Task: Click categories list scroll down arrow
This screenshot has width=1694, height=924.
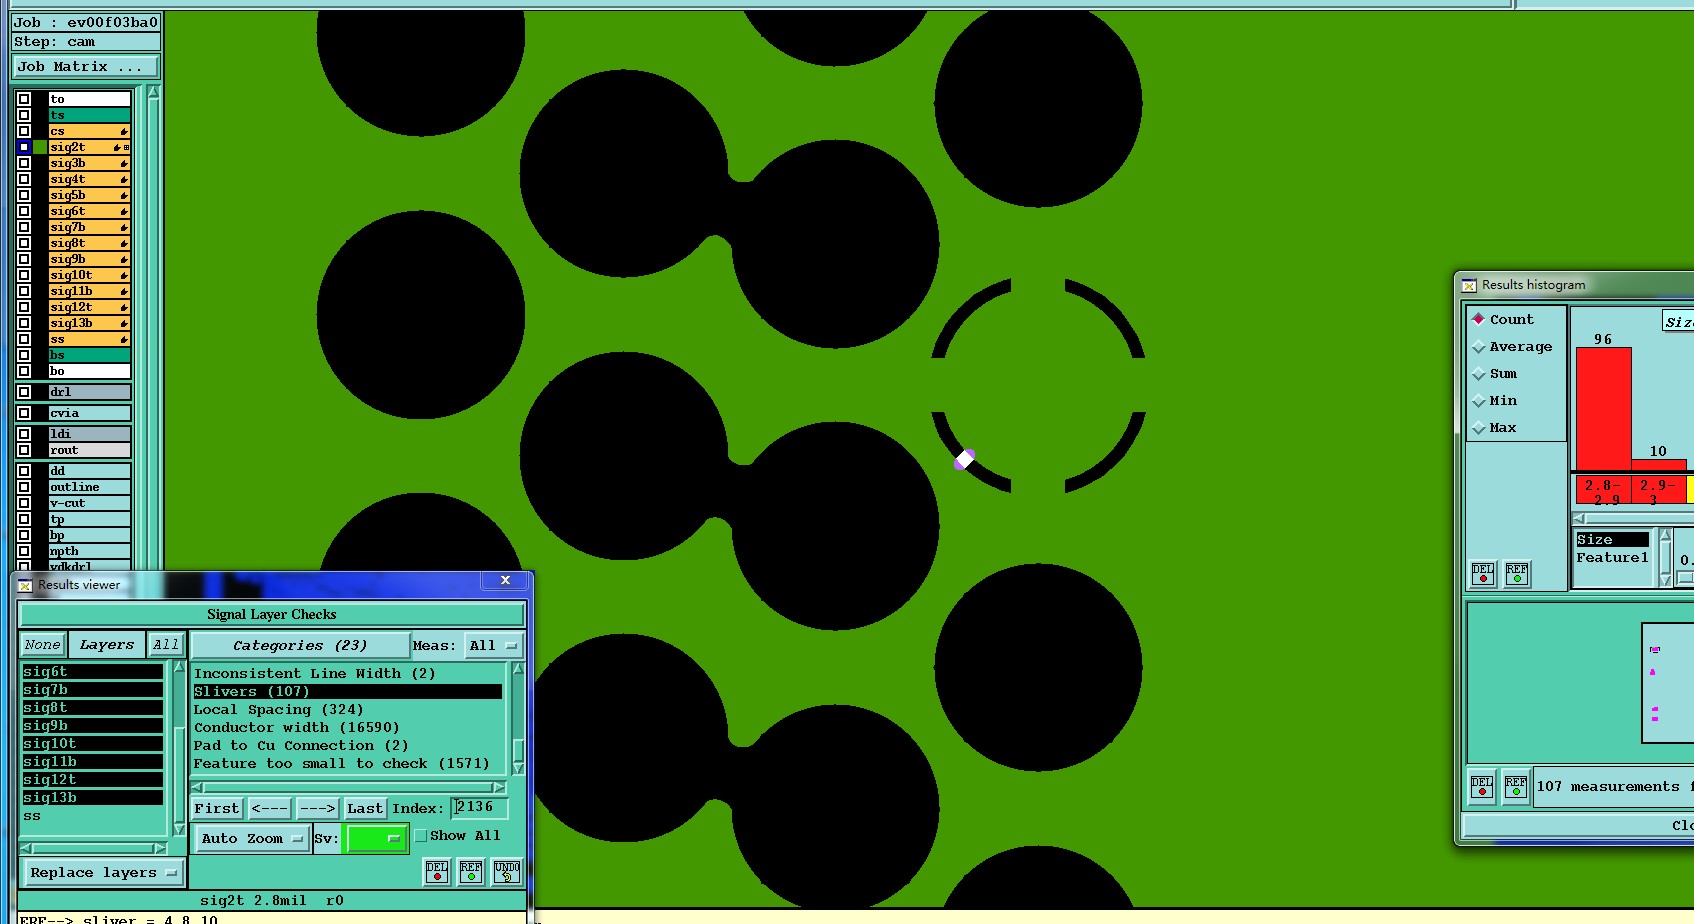Action: [x=518, y=768]
